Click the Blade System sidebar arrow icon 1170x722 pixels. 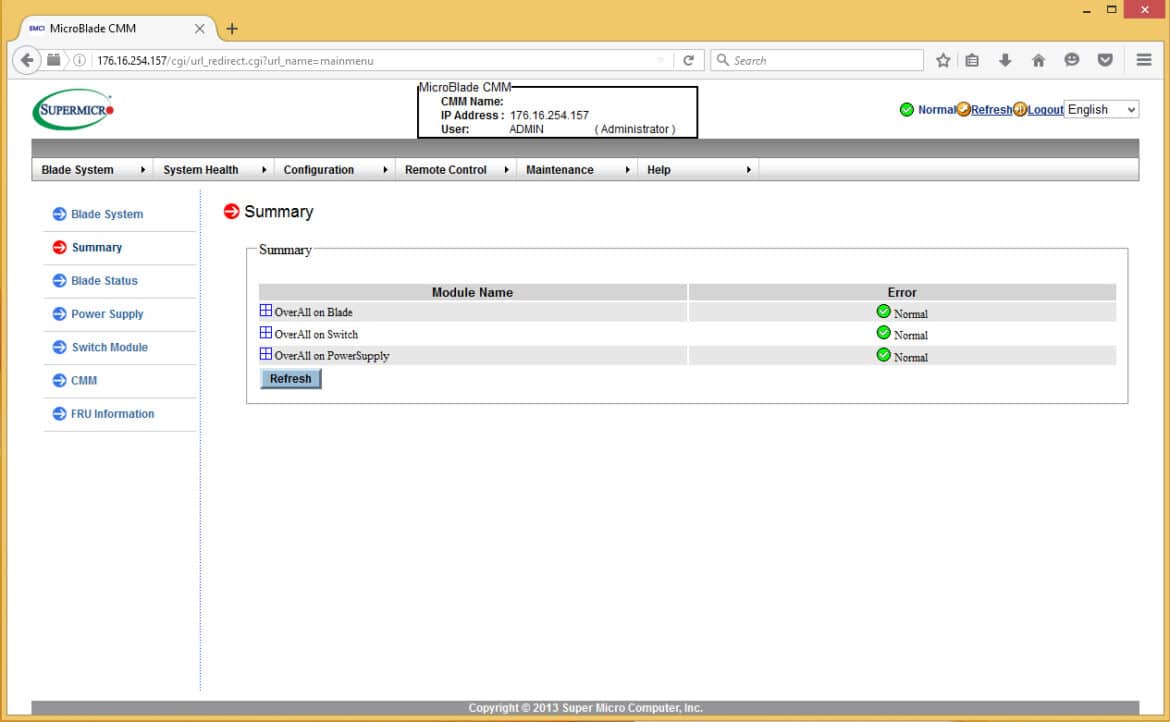[60, 214]
